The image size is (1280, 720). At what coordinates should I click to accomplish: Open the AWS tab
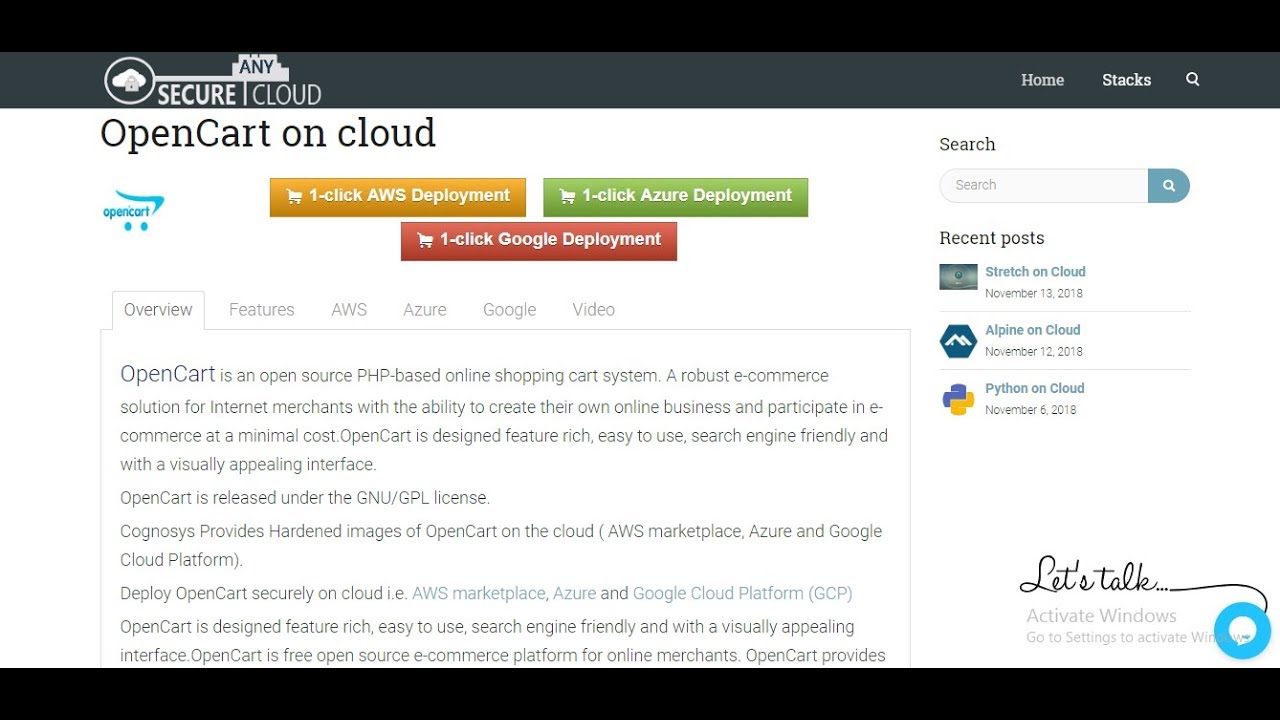349,310
